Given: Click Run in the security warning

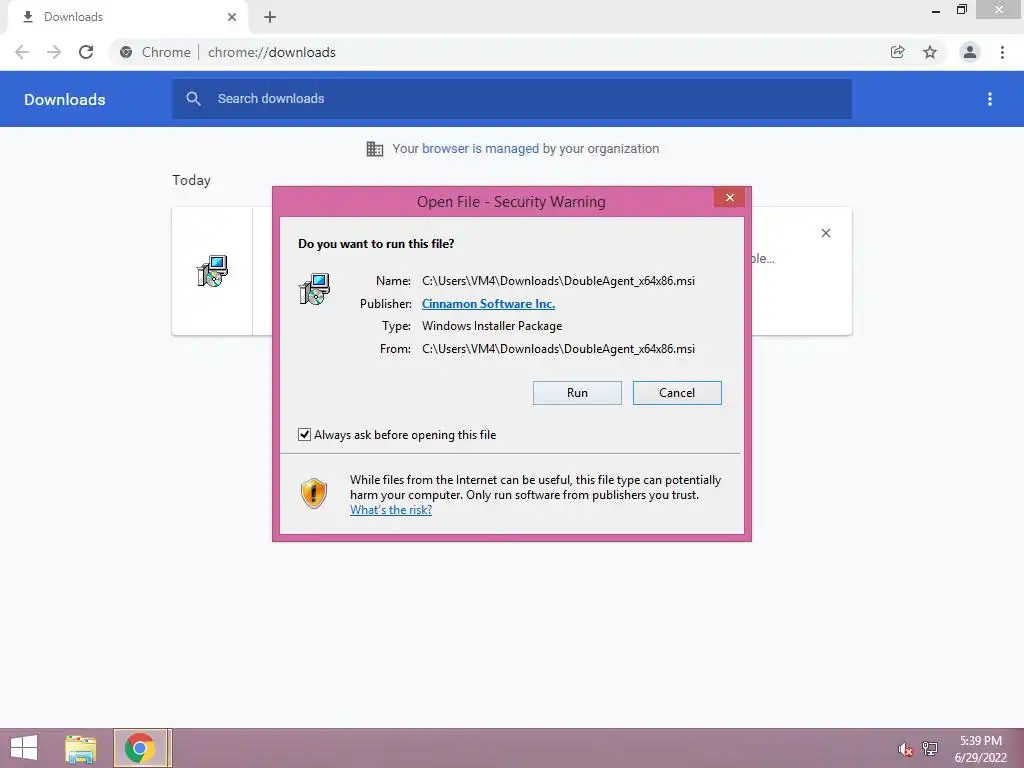Looking at the screenshot, I should click(x=577, y=392).
